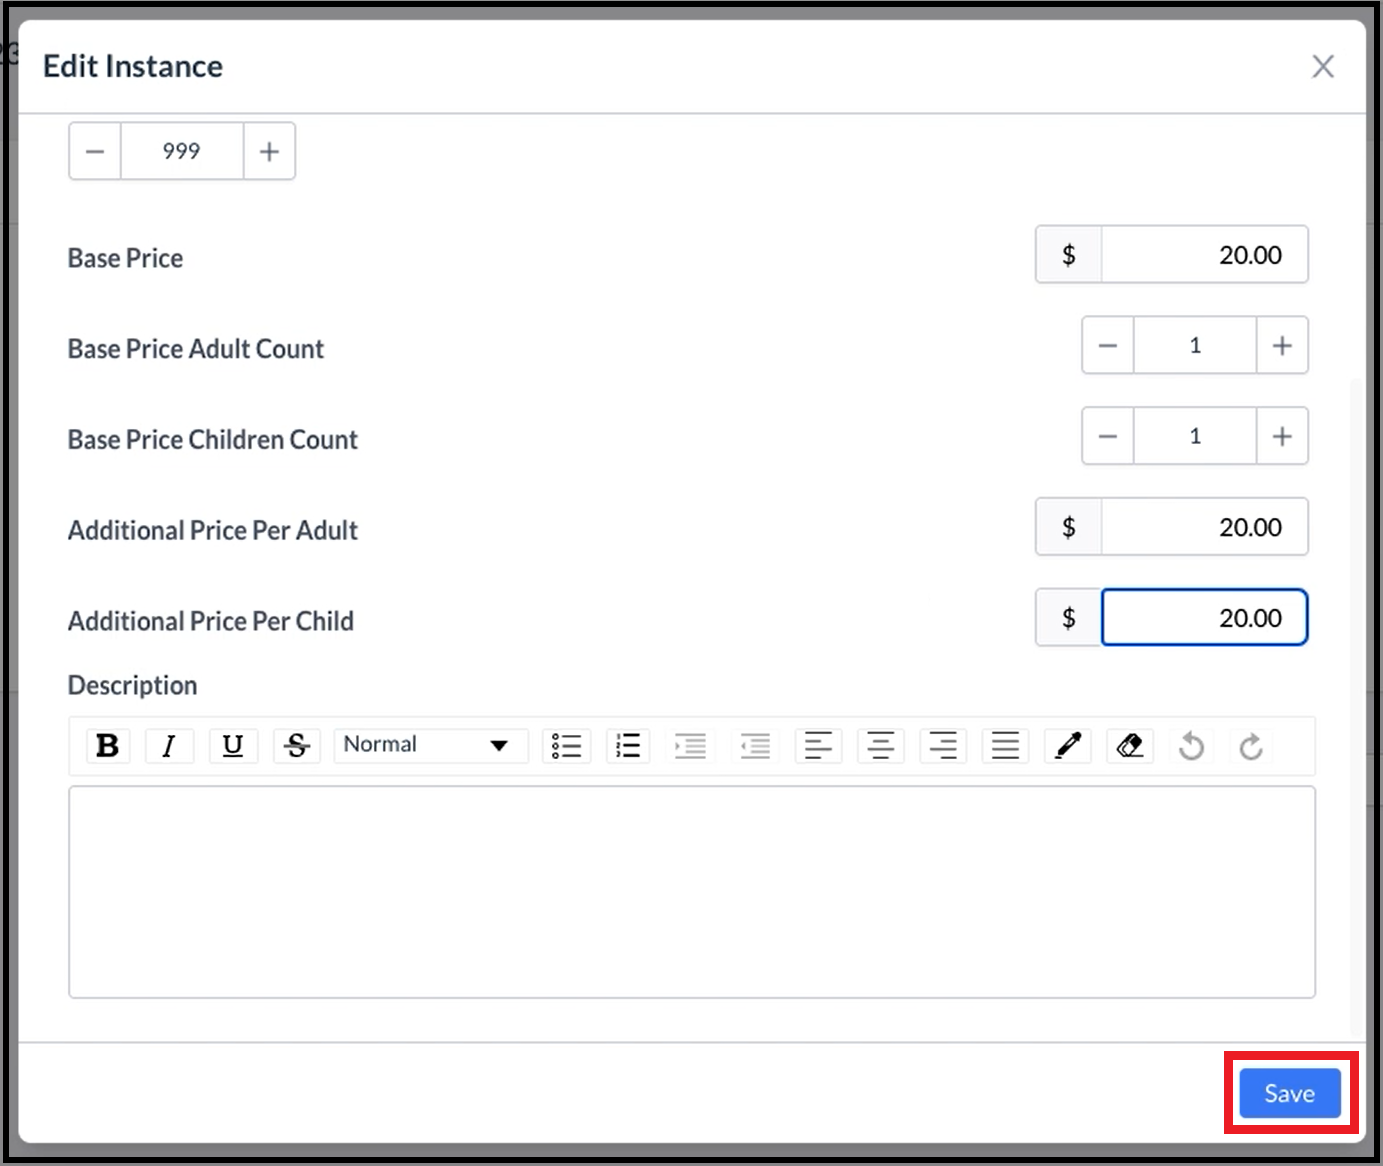This screenshot has height=1166, width=1383.
Task: Decrement the Base Price Adult Count
Action: [x=1107, y=345]
